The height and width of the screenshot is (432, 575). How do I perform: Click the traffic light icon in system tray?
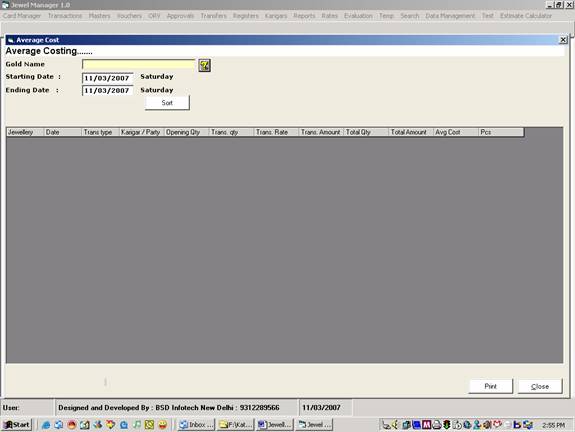446,425
